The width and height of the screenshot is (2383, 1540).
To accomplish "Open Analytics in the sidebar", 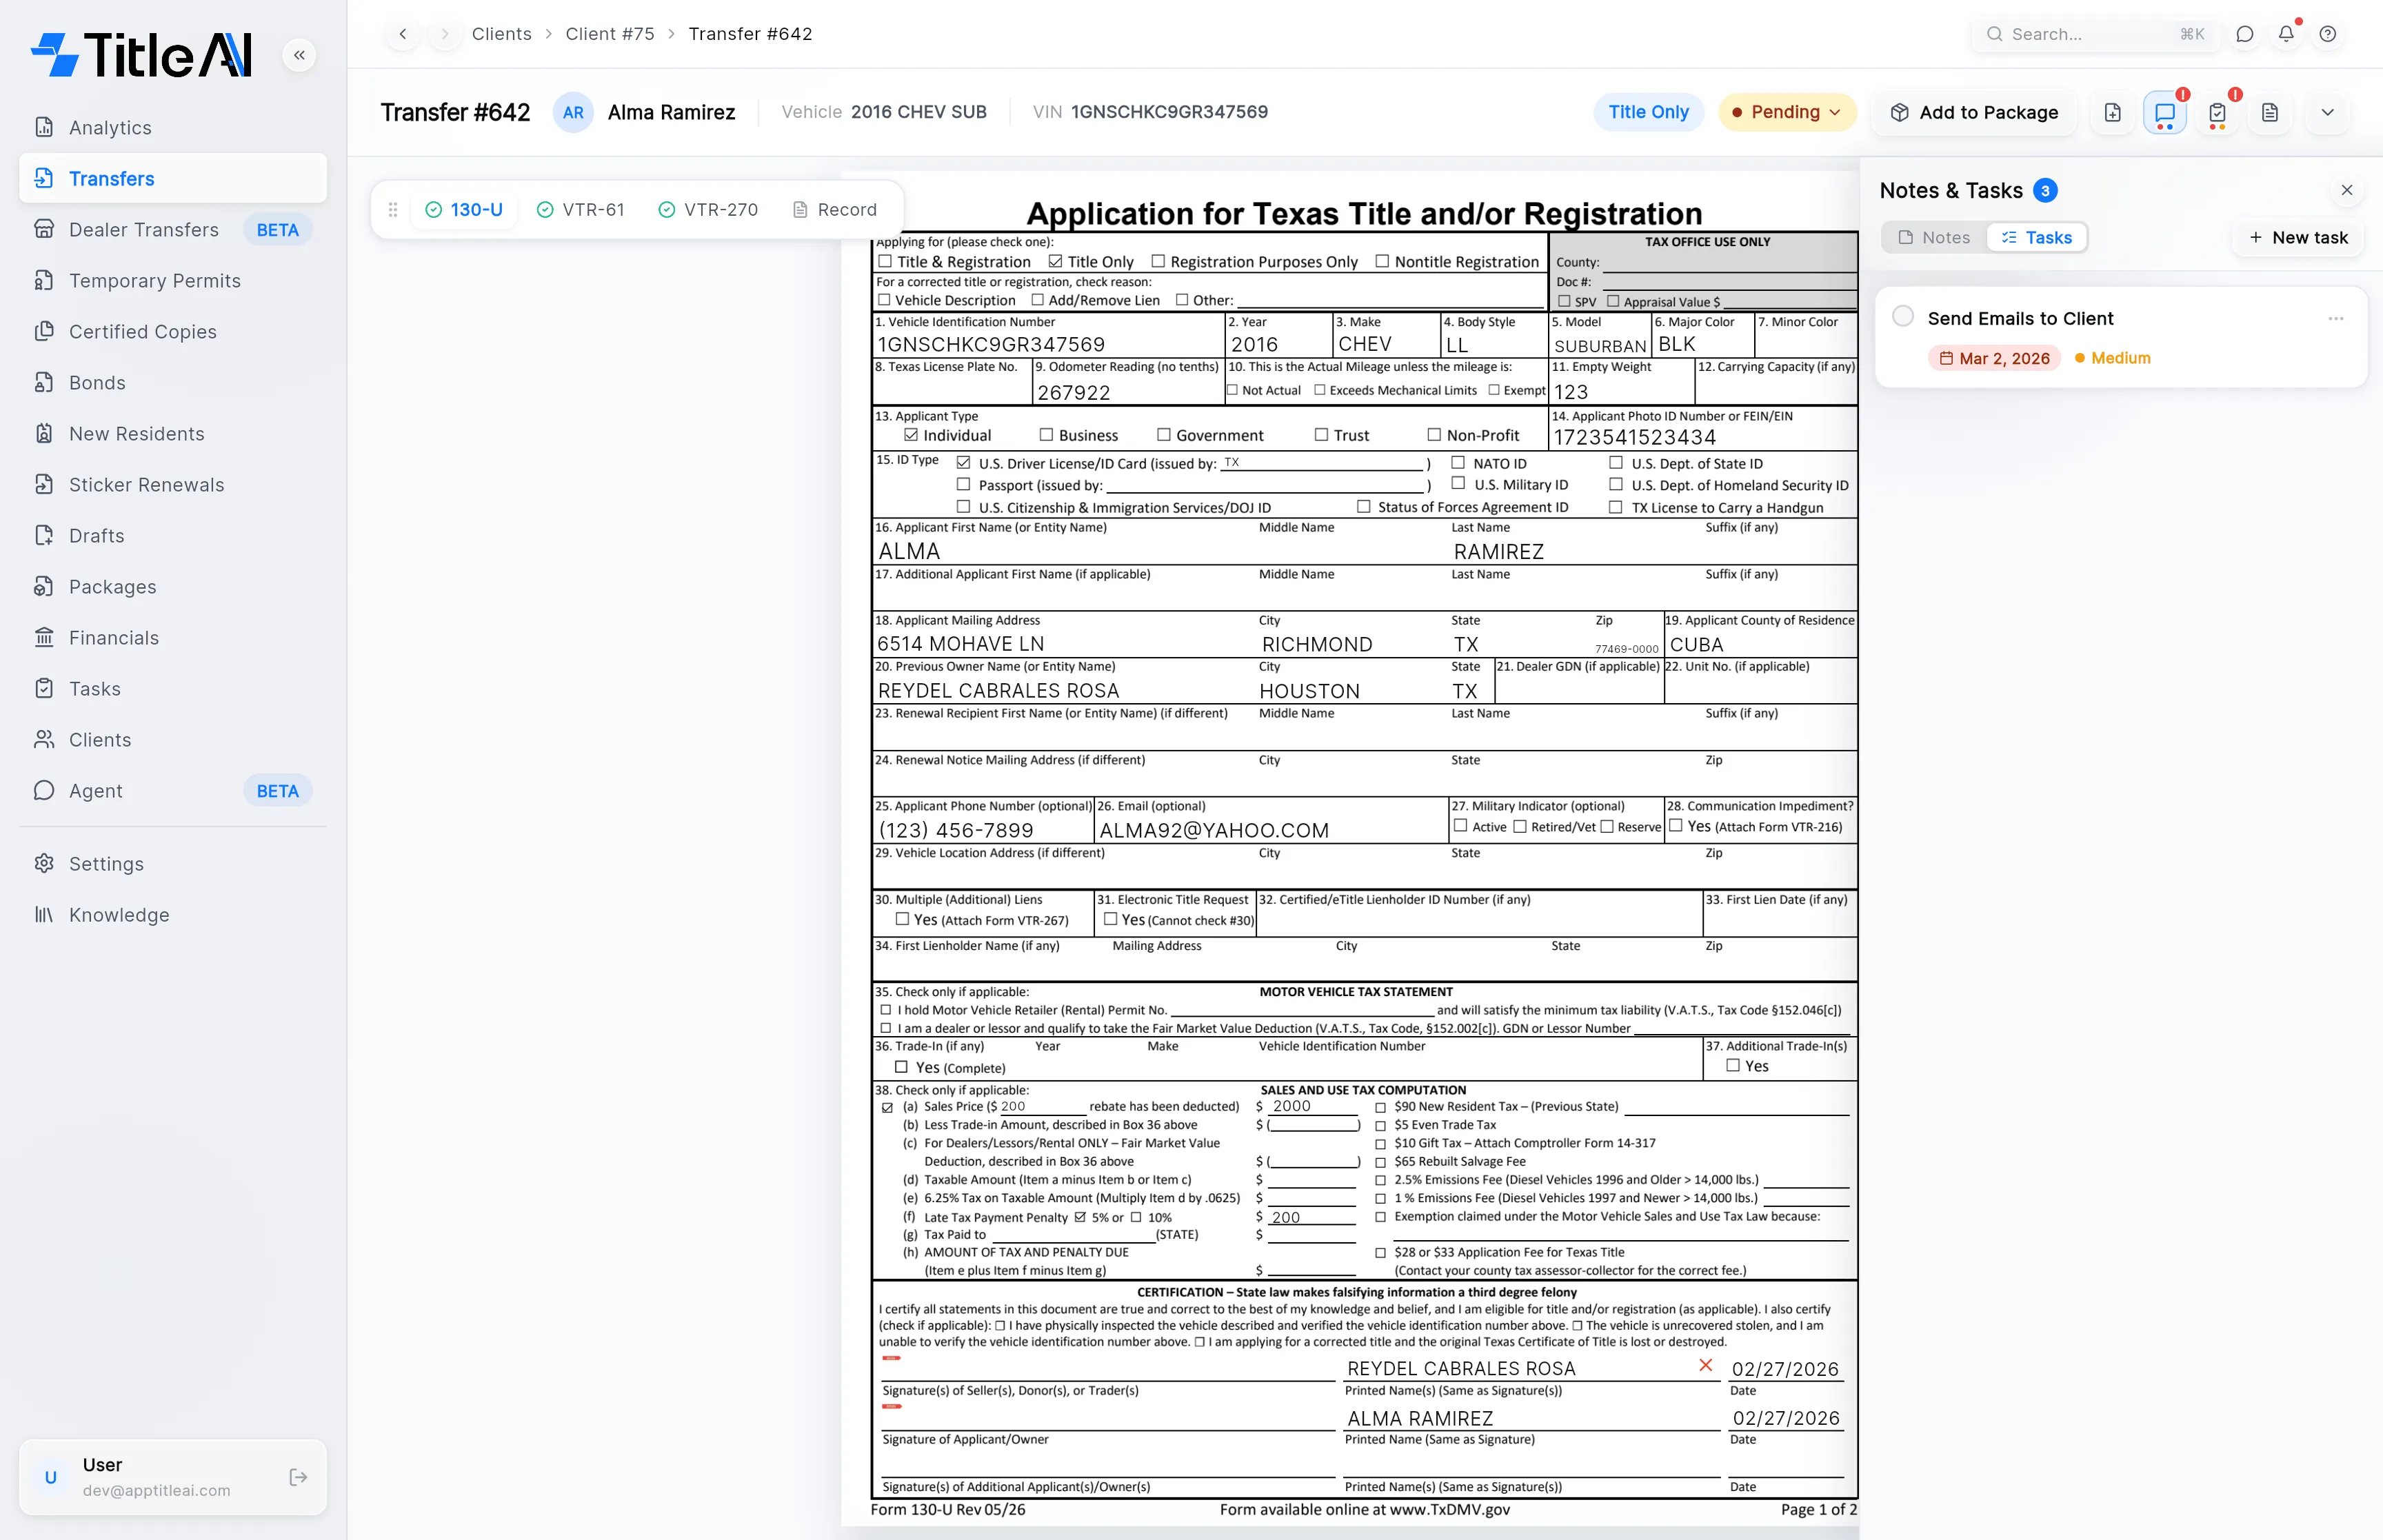I will coord(173,128).
